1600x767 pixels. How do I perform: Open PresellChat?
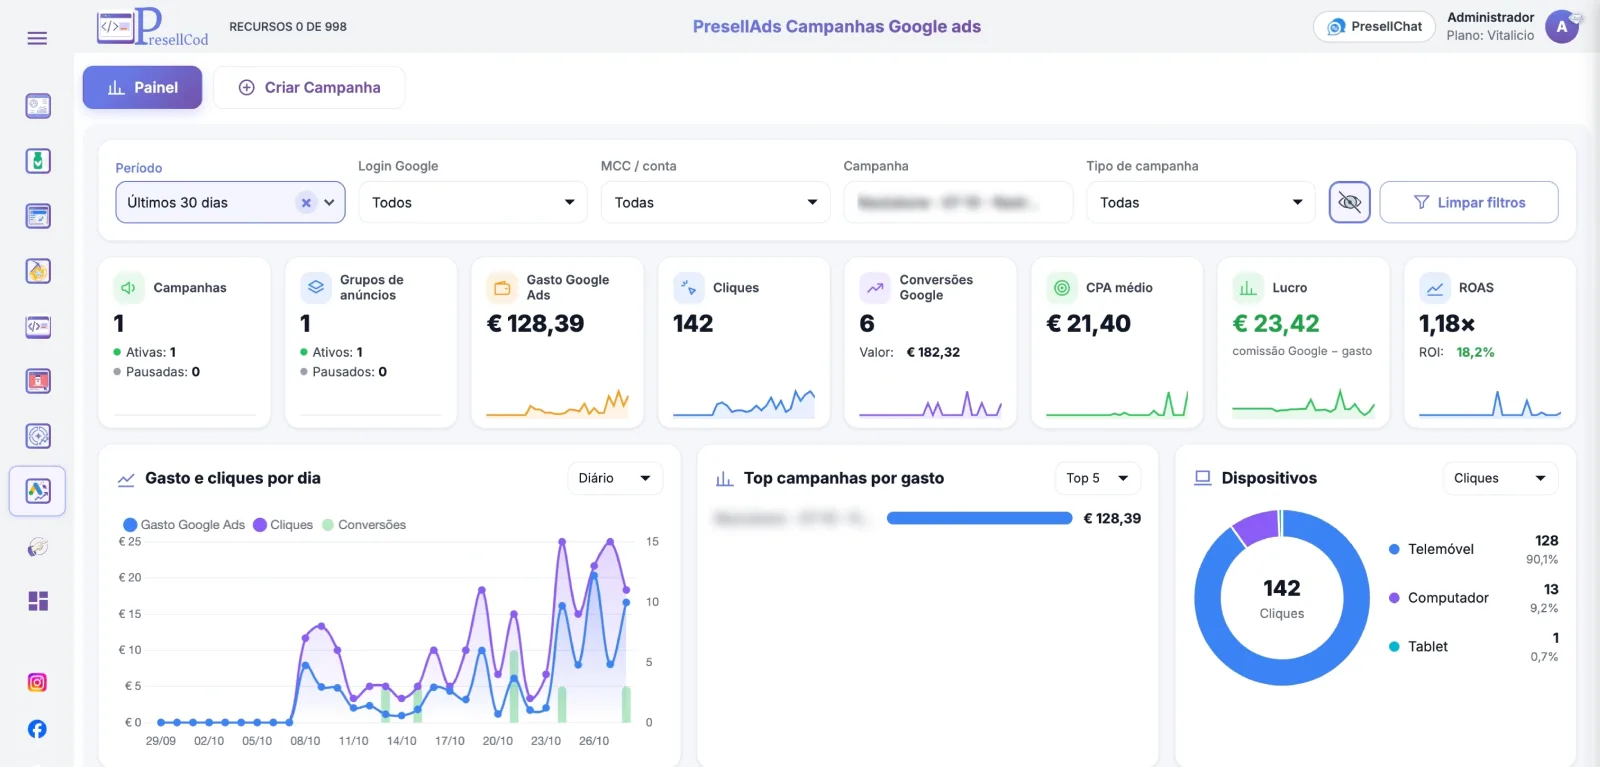(1374, 27)
